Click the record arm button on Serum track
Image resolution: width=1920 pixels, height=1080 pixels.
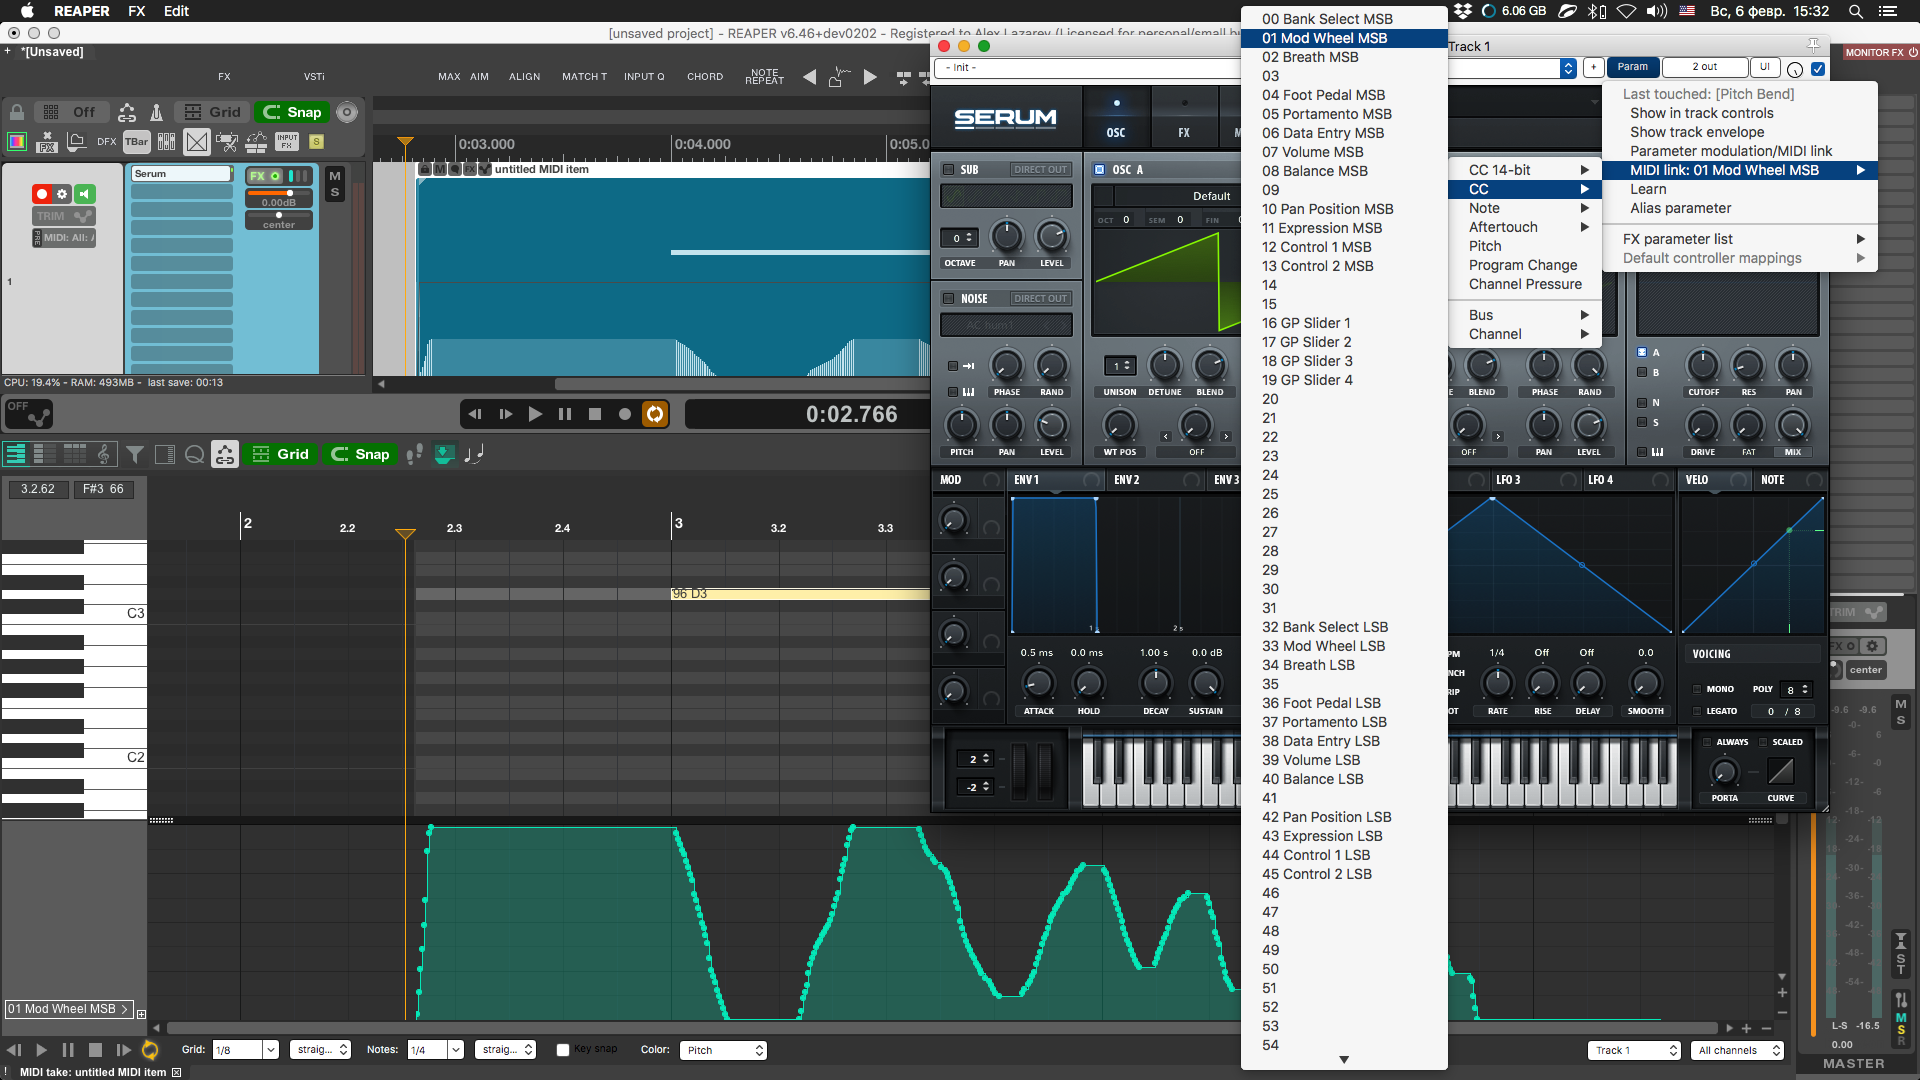pos(42,194)
